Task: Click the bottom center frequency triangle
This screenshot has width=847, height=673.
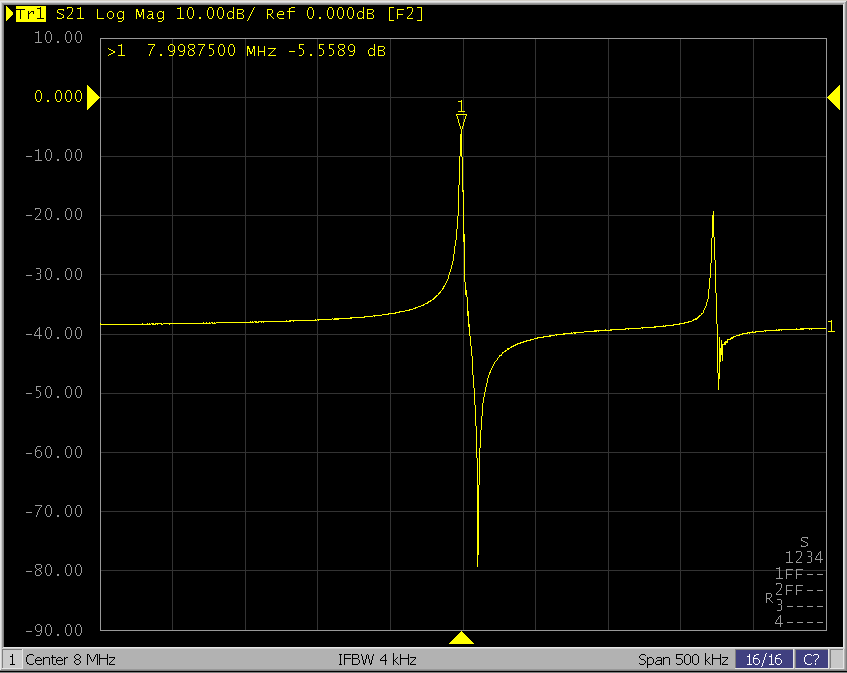Action: [x=461, y=638]
